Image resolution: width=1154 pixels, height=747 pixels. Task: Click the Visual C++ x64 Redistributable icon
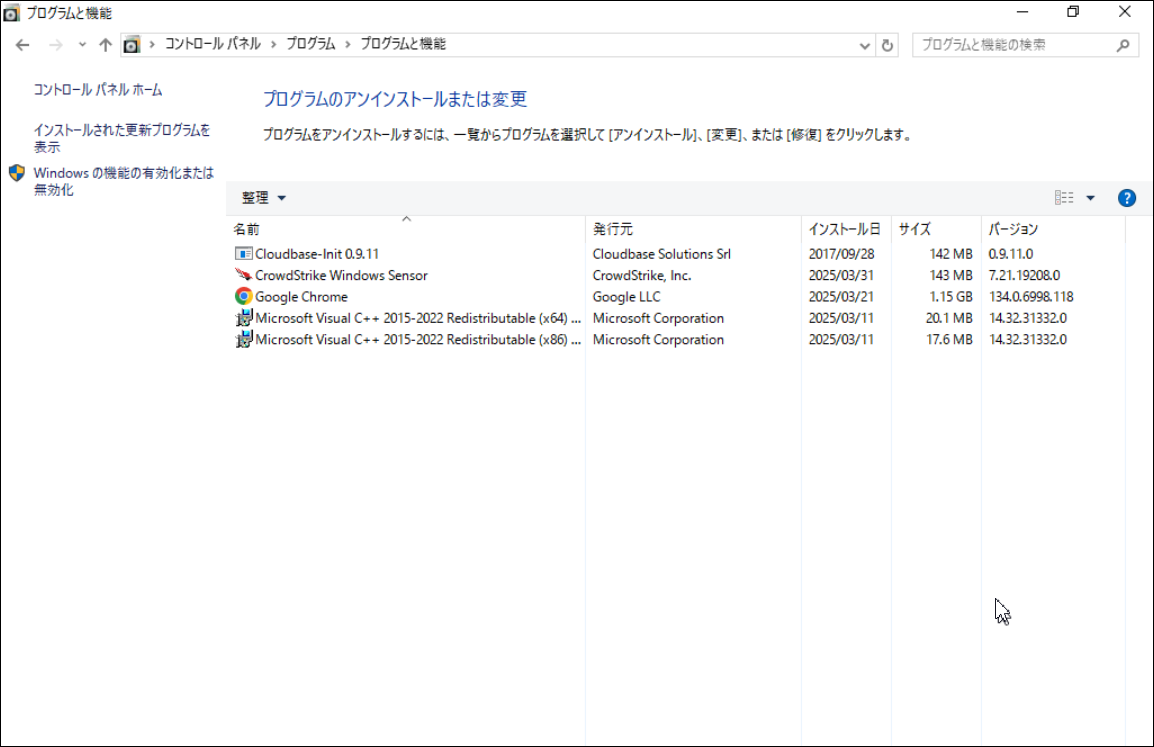pos(243,318)
